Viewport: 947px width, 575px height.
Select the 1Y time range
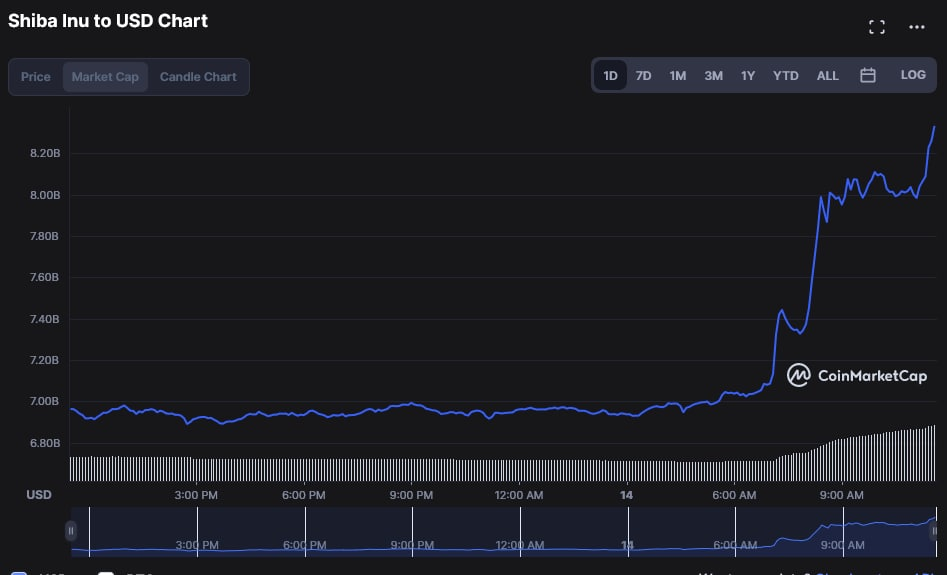click(x=748, y=75)
